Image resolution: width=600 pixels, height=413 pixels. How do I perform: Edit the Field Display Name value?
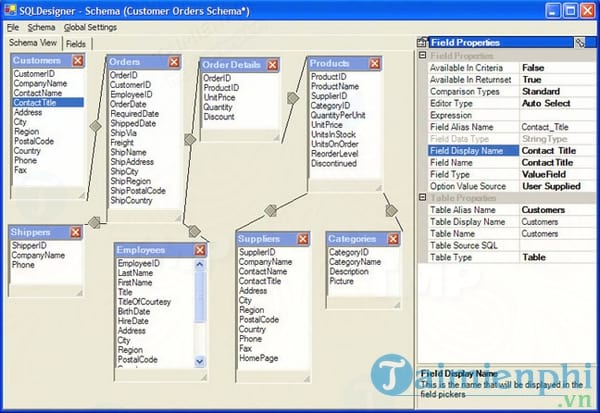(557, 151)
